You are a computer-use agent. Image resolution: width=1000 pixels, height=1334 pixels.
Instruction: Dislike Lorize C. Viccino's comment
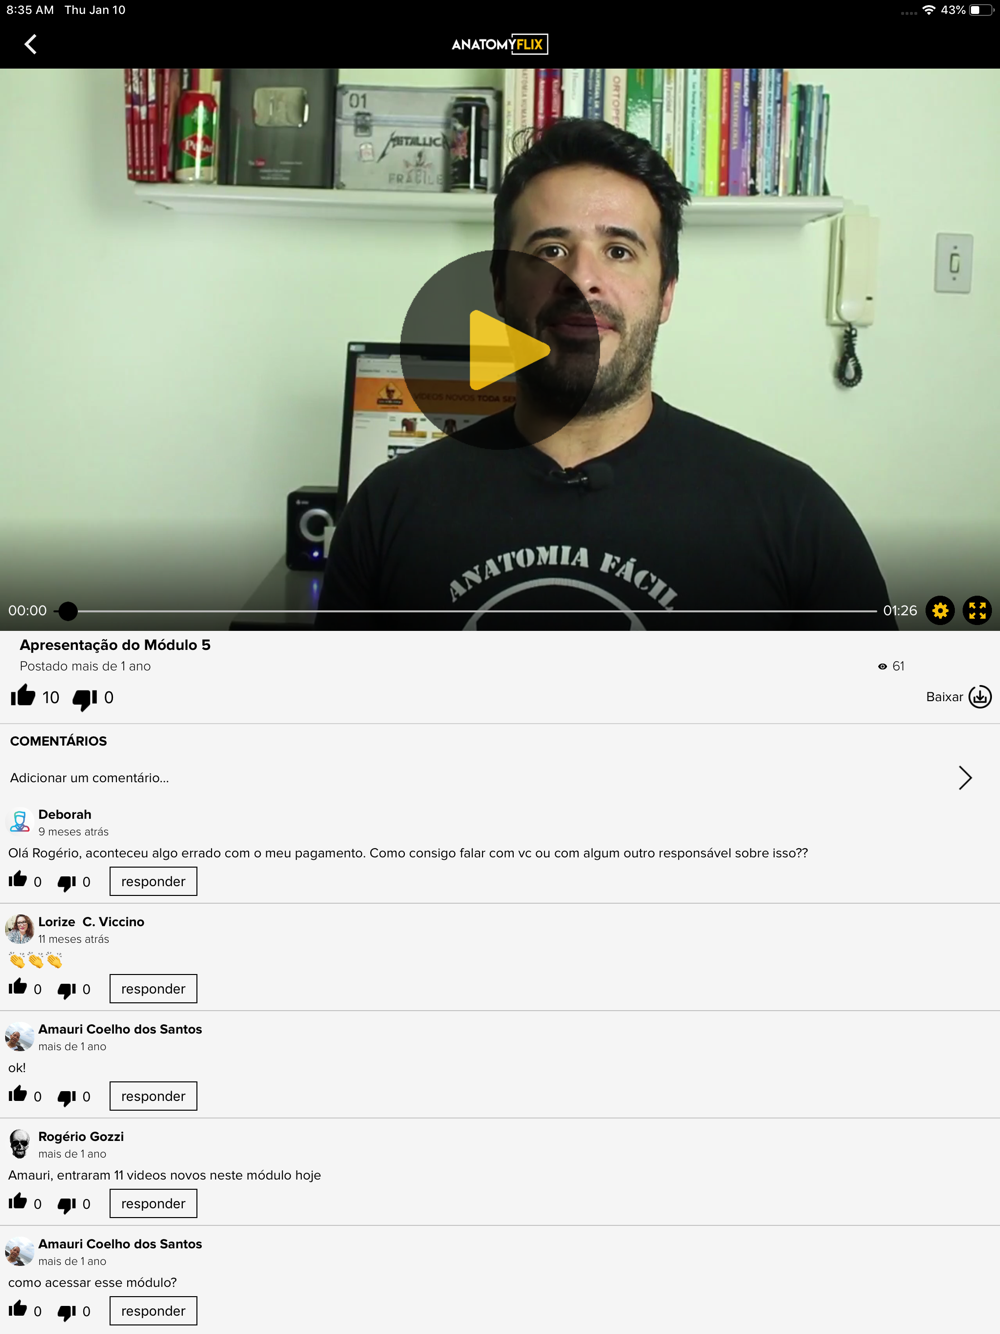(66, 990)
